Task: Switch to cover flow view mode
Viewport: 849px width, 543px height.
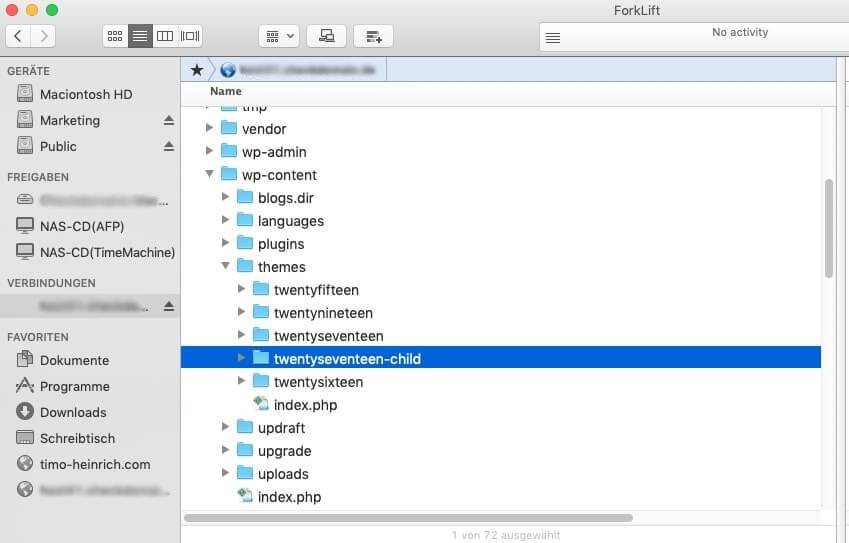Action: point(190,36)
